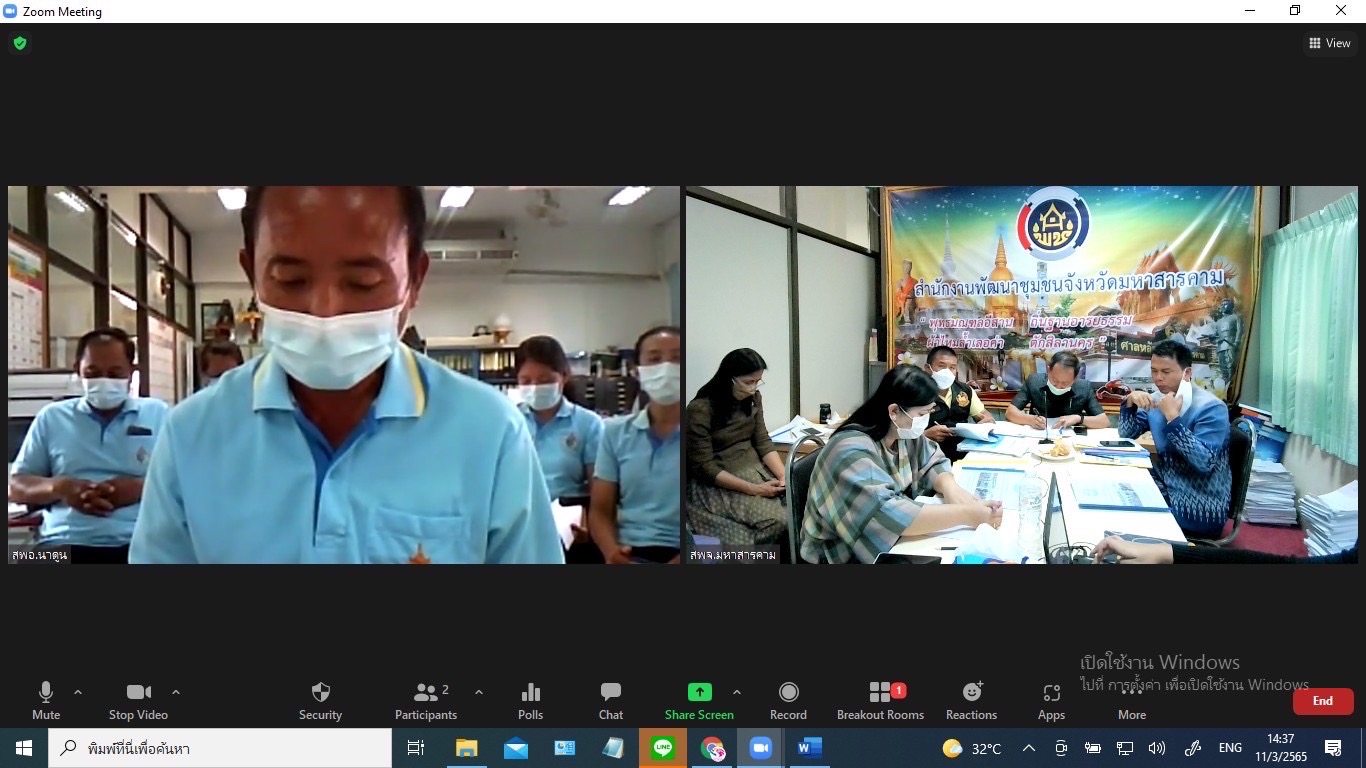This screenshot has height=768, width=1366.
Task: Click the Windows taskbar search box
Action: tap(220, 748)
